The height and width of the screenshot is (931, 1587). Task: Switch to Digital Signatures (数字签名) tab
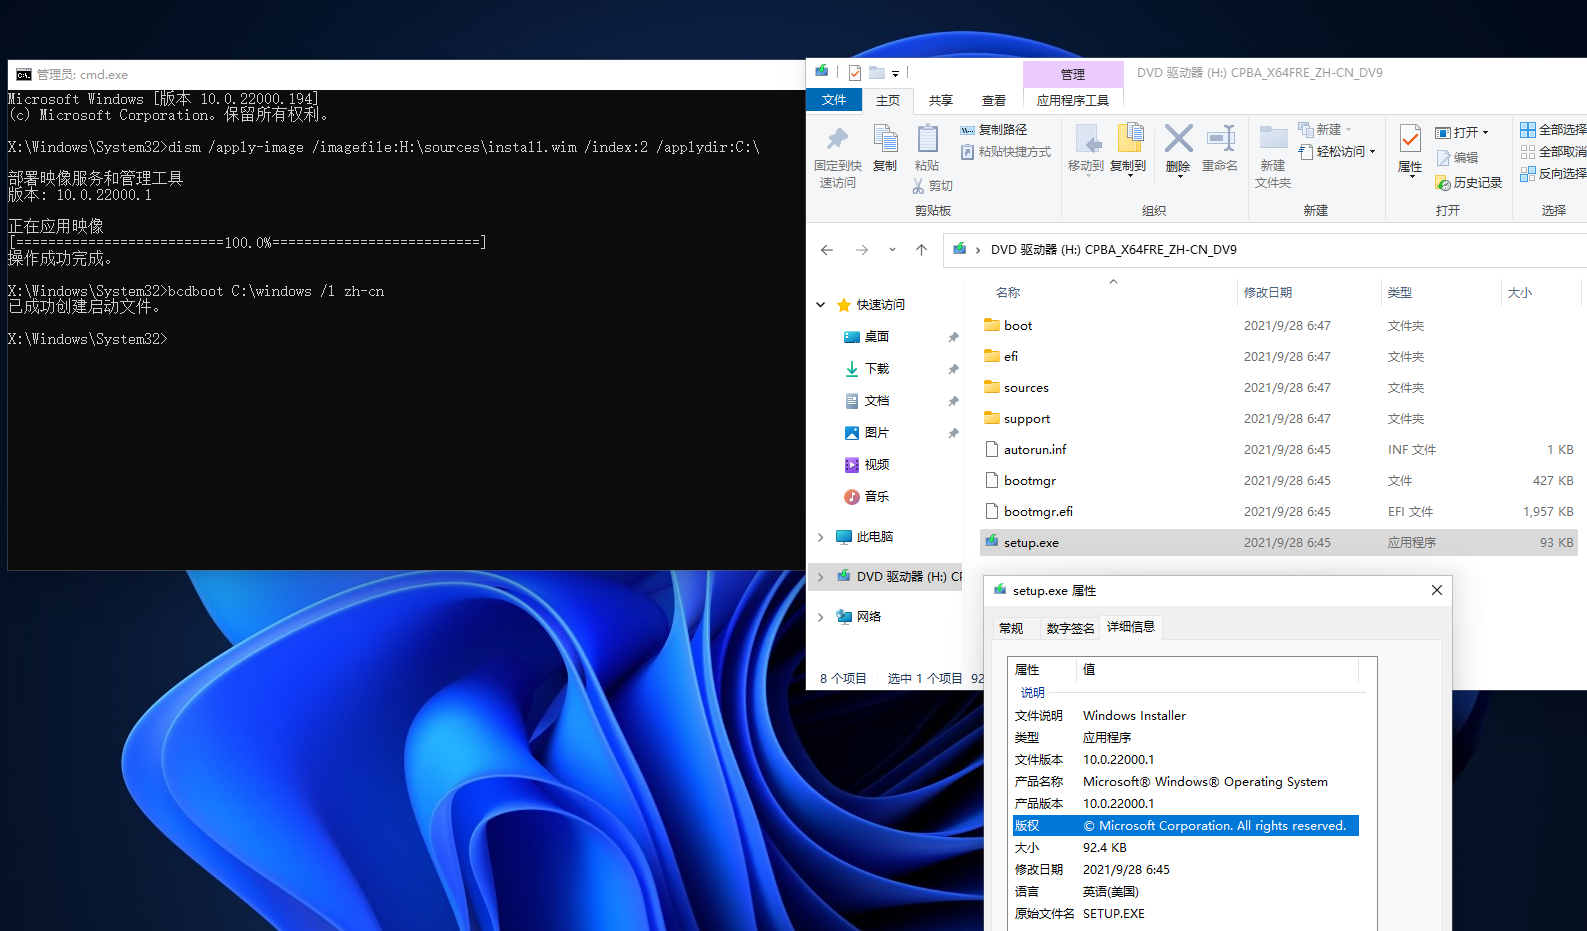pos(1070,628)
